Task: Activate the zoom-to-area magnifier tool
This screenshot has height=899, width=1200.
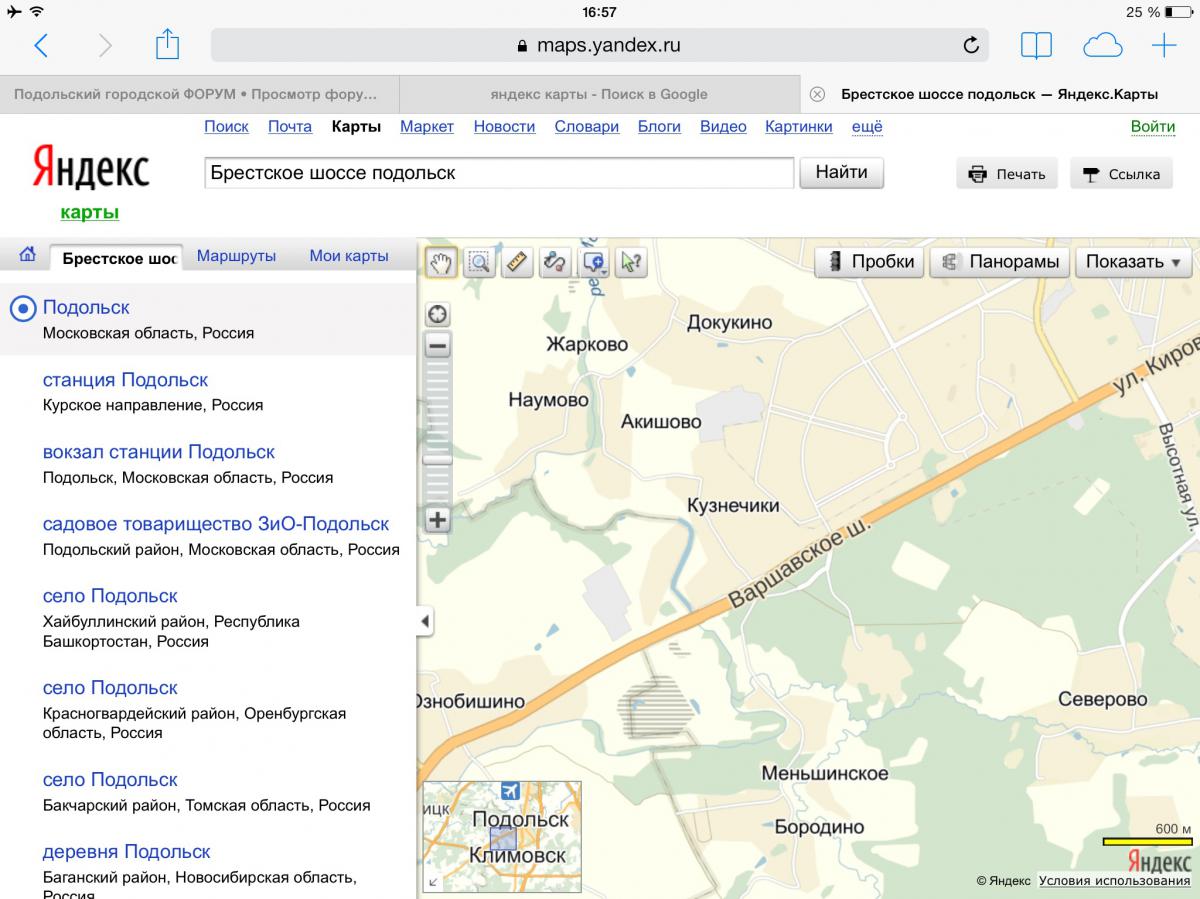Action: click(479, 262)
